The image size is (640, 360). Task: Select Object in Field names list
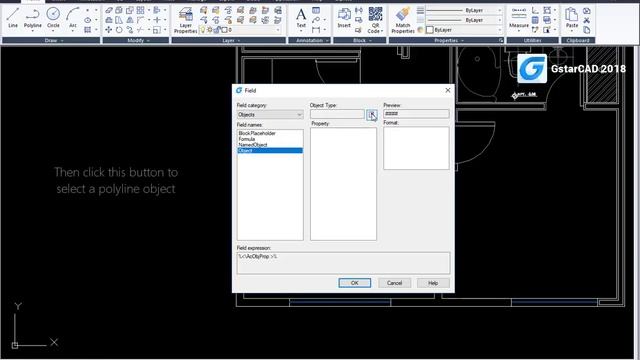pyautogui.click(x=270, y=151)
